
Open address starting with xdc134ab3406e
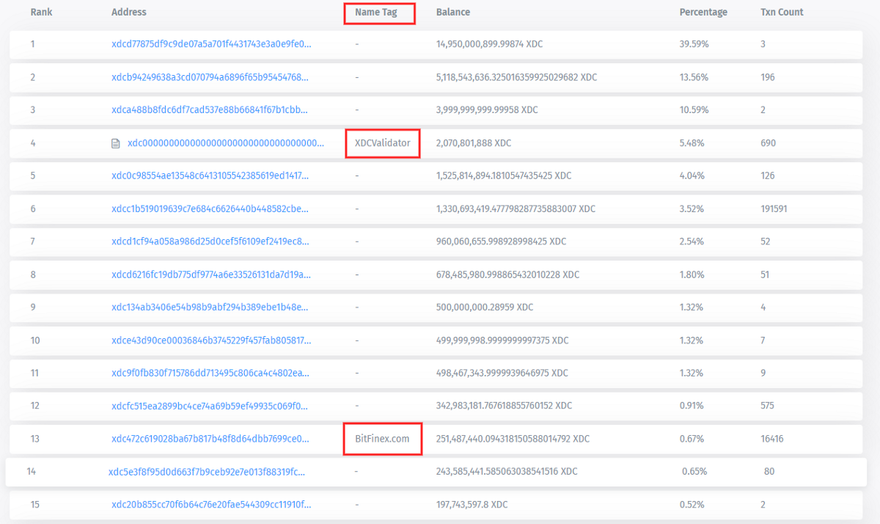(x=210, y=307)
